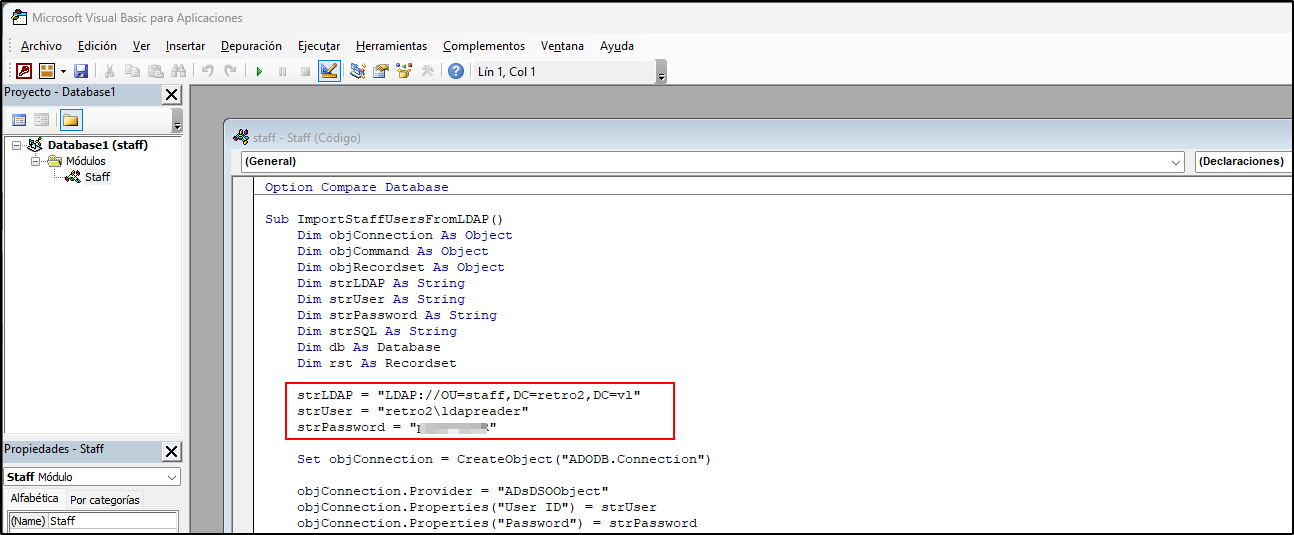
Task: Open the Staff Módulo properties dropdown
Action: point(172,477)
